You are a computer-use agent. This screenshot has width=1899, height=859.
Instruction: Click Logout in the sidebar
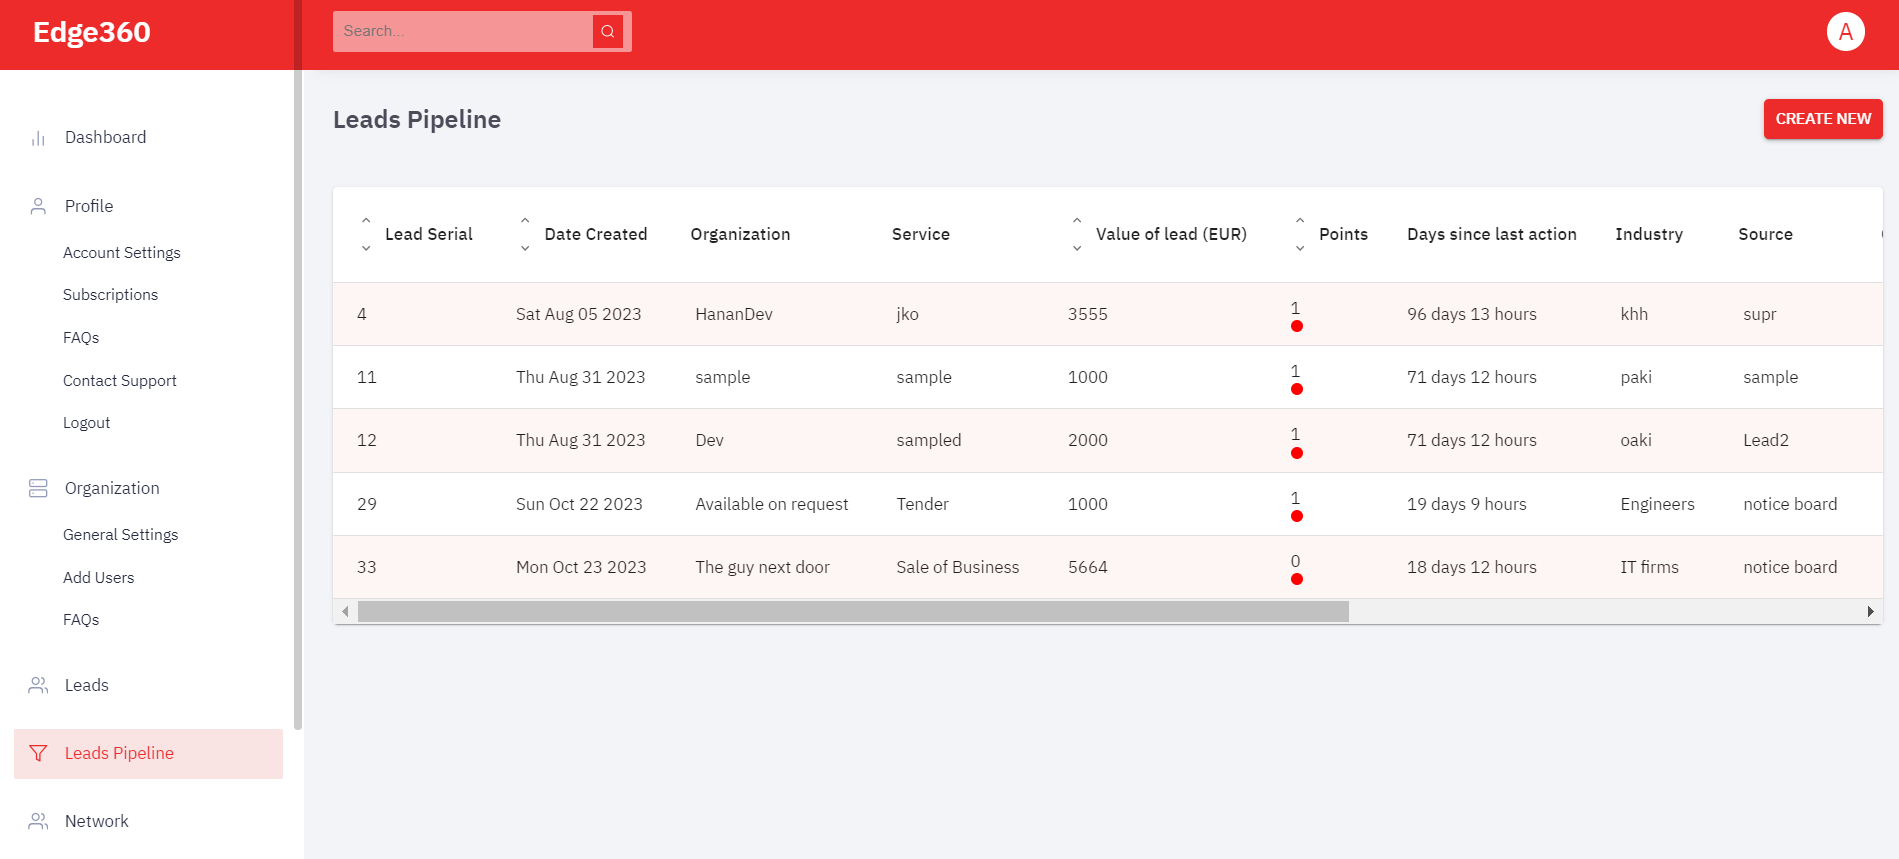[x=86, y=423]
